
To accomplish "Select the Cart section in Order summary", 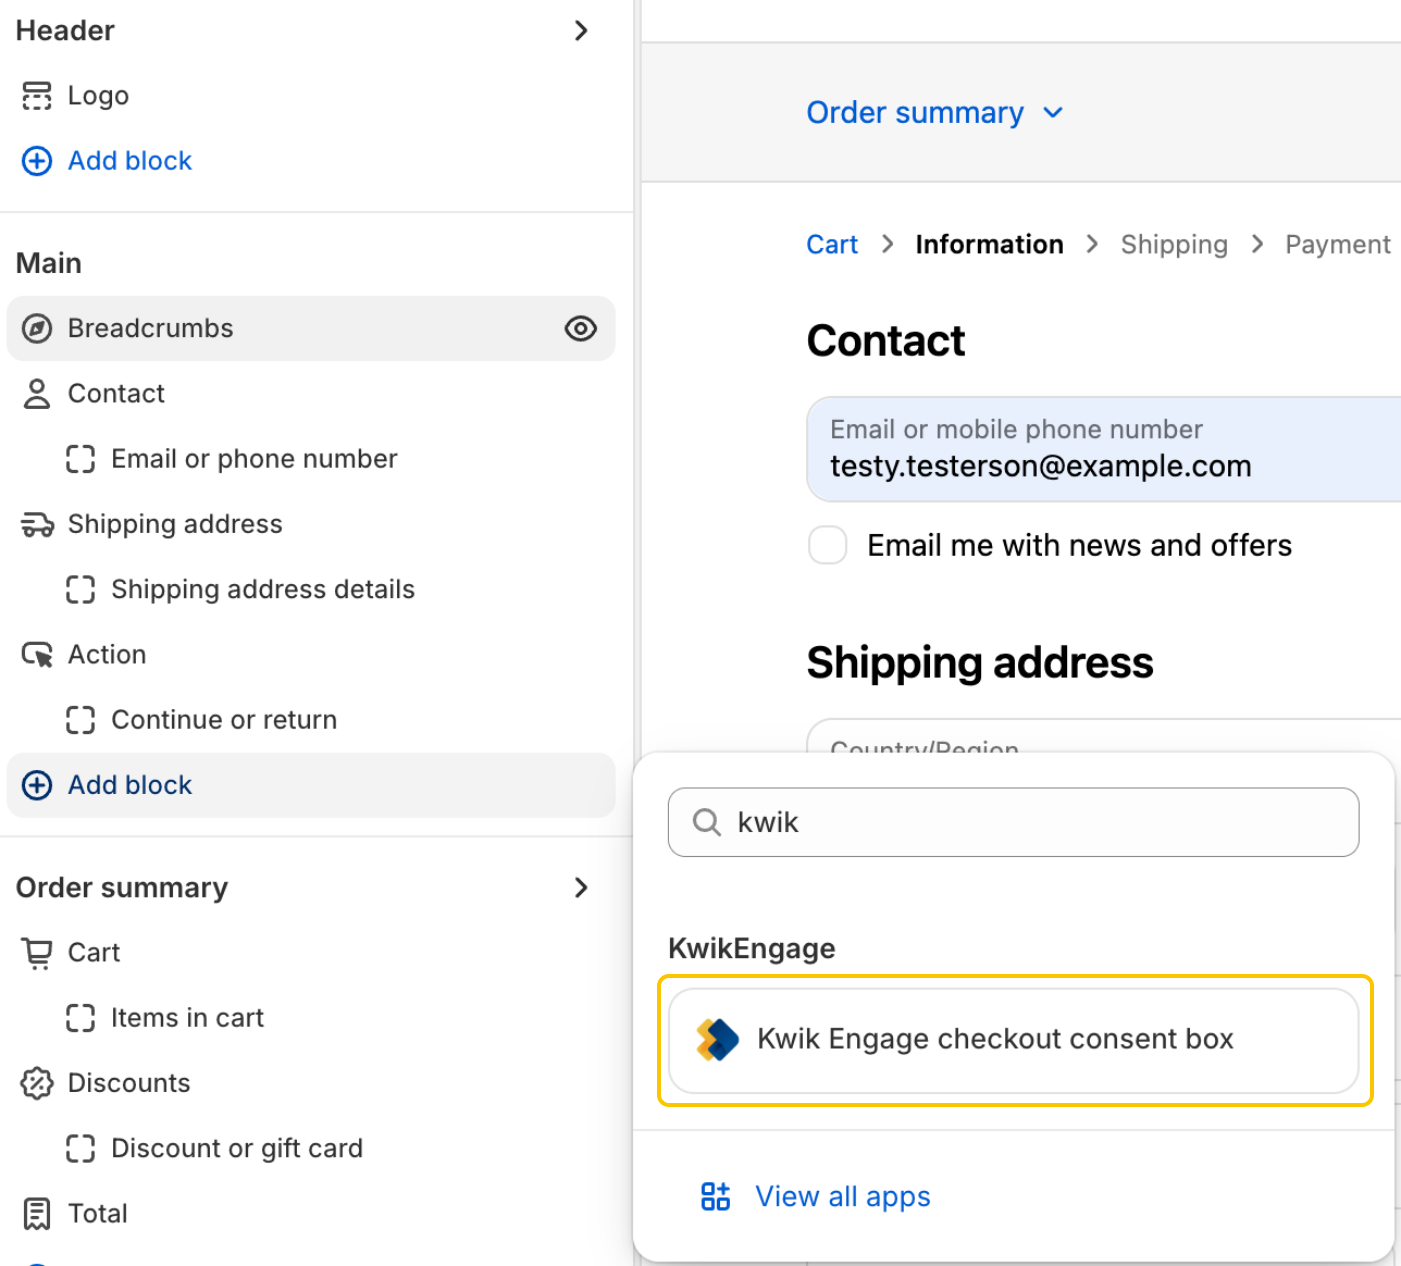I will (x=311, y=953).
